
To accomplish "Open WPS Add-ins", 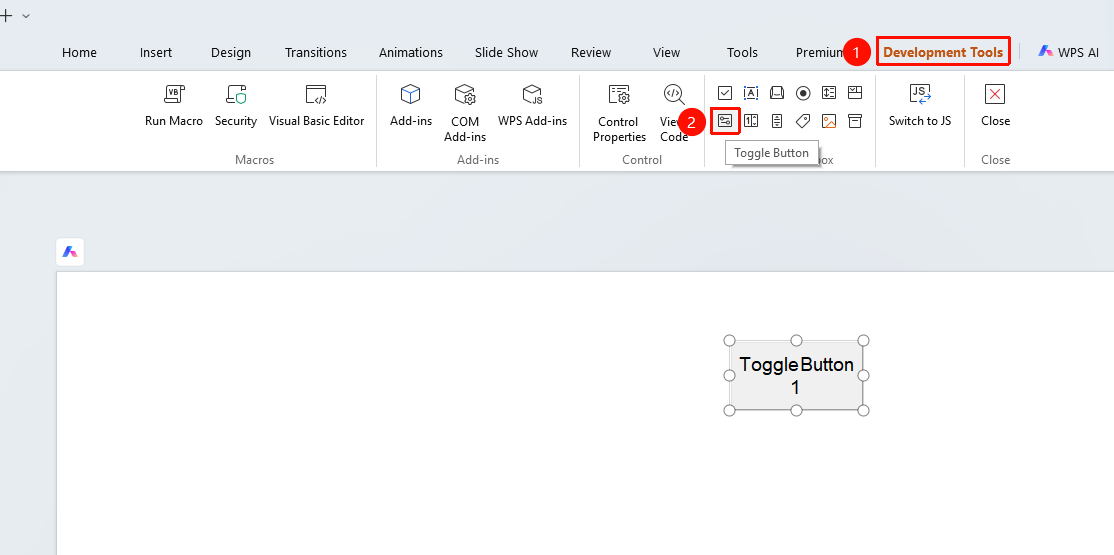I will tap(532, 105).
